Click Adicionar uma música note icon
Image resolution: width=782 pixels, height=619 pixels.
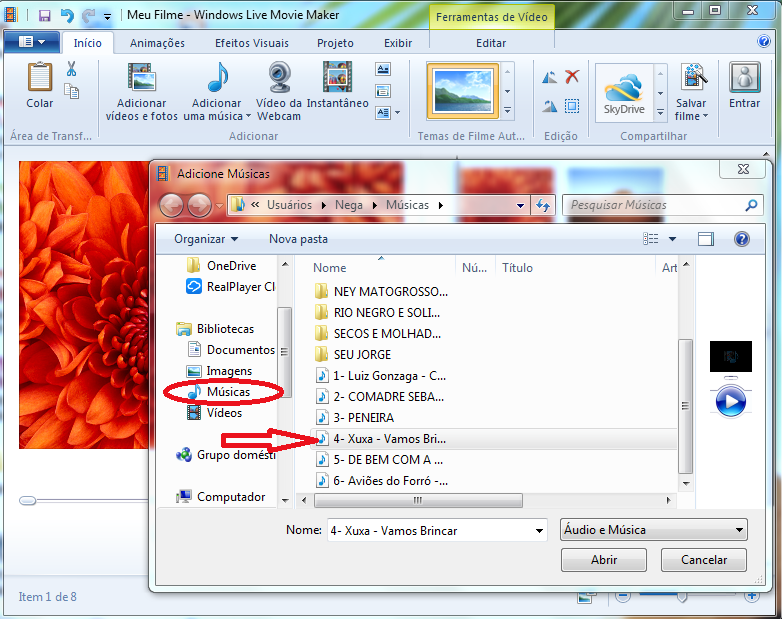[x=217, y=77]
